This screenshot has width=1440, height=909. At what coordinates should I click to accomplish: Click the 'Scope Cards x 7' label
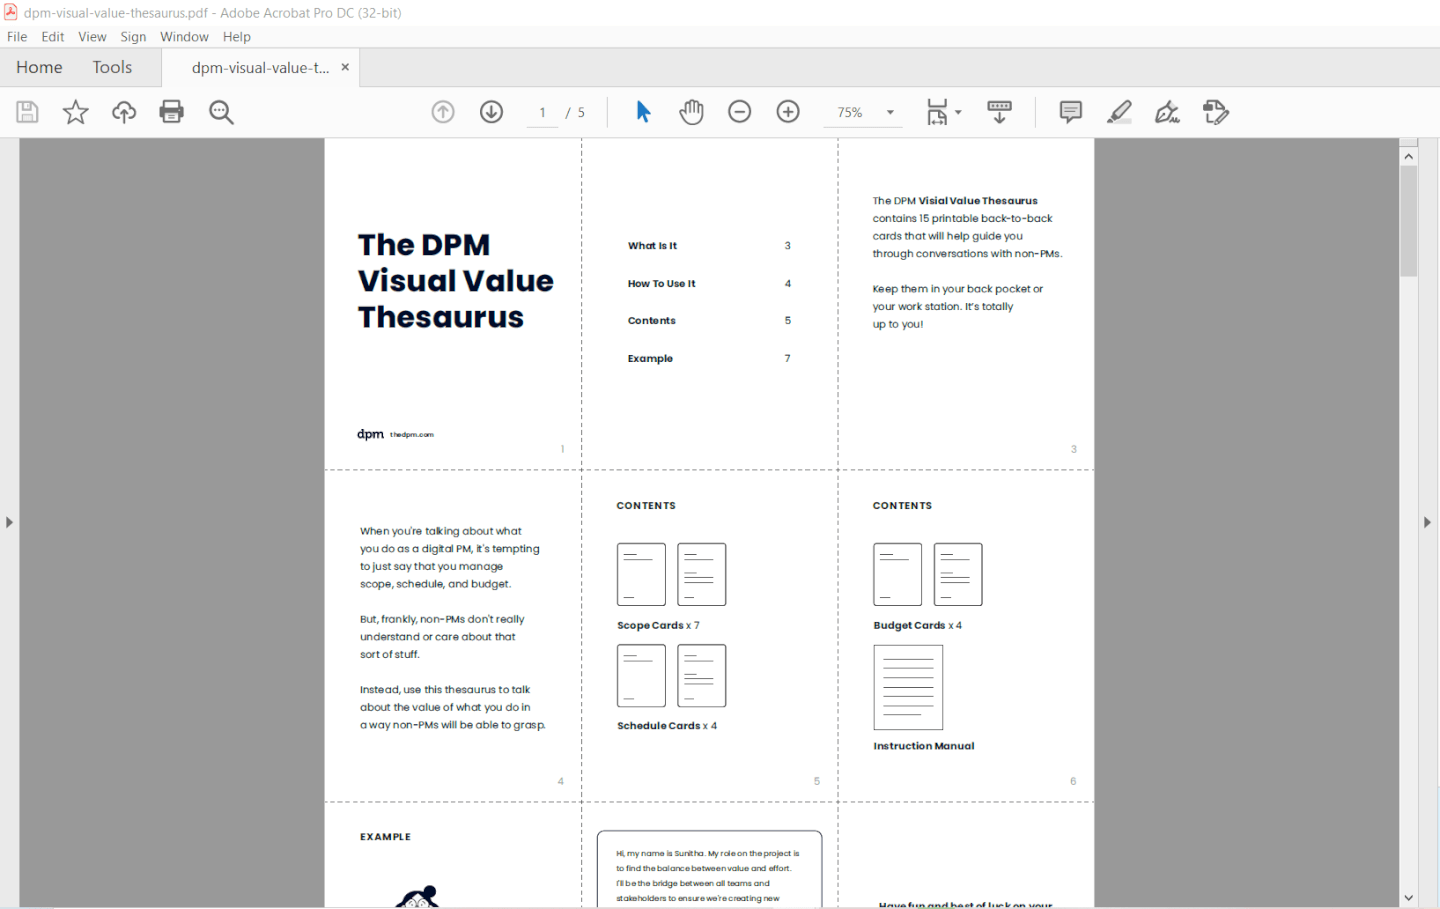pos(658,626)
